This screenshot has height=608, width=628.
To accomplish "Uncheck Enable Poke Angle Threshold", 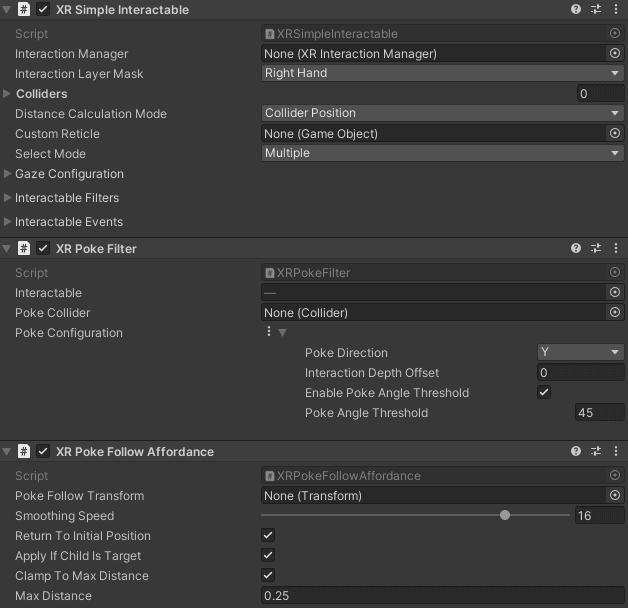I will (544, 392).
